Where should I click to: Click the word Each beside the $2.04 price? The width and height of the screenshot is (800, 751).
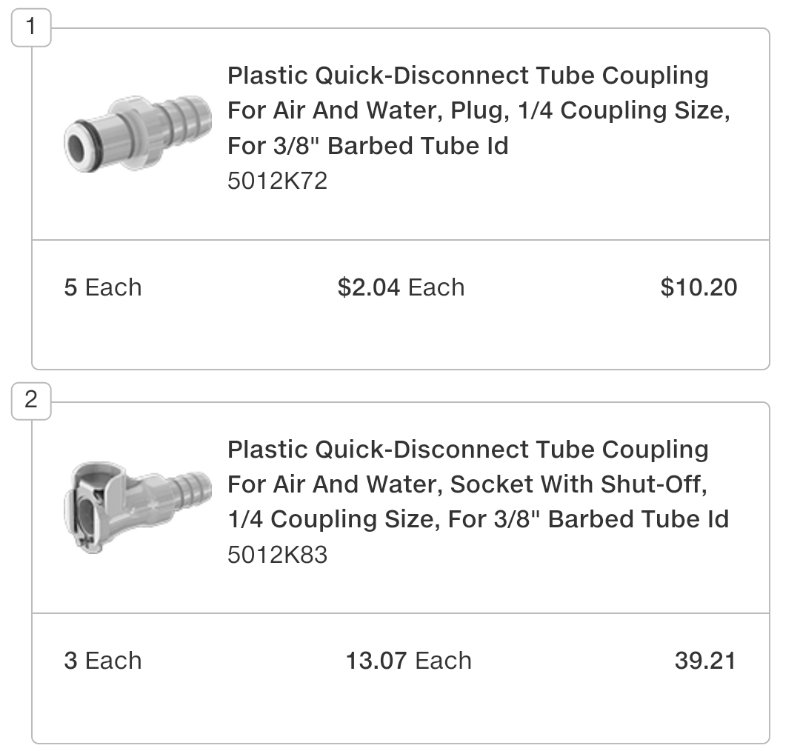click(436, 288)
